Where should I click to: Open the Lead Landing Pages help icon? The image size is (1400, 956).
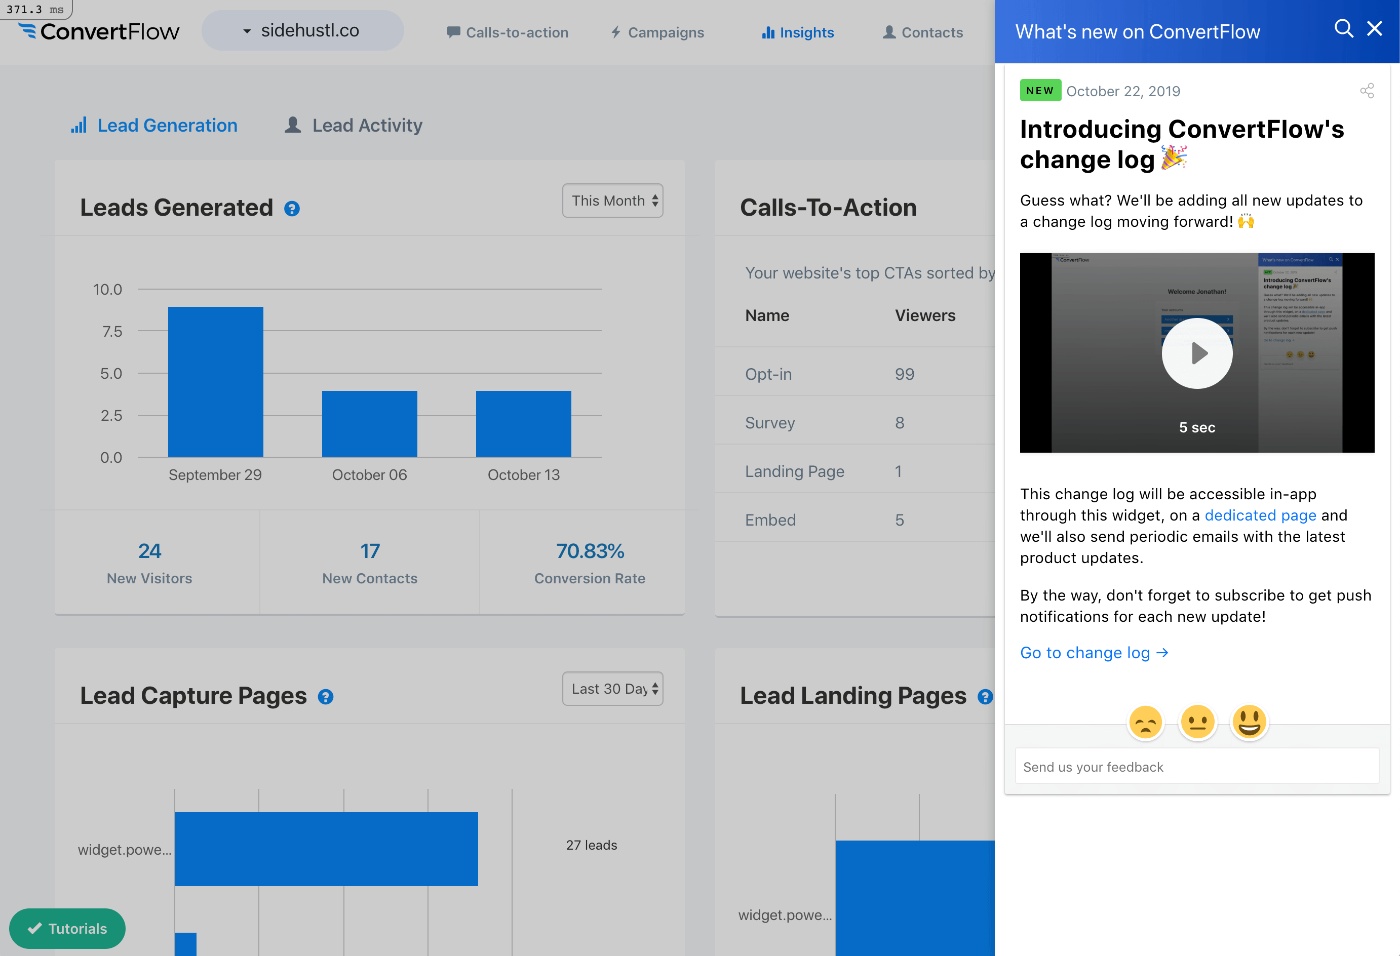(x=985, y=697)
